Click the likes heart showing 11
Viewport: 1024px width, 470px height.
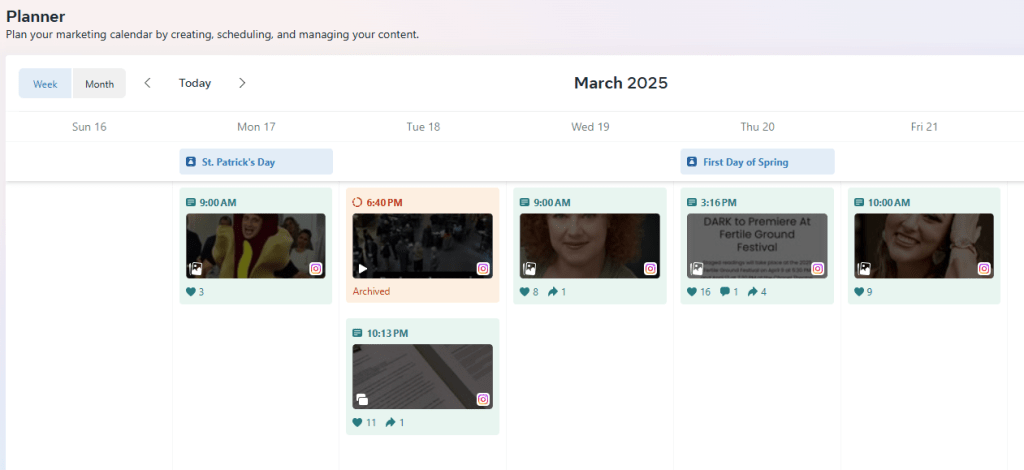(357, 422)
